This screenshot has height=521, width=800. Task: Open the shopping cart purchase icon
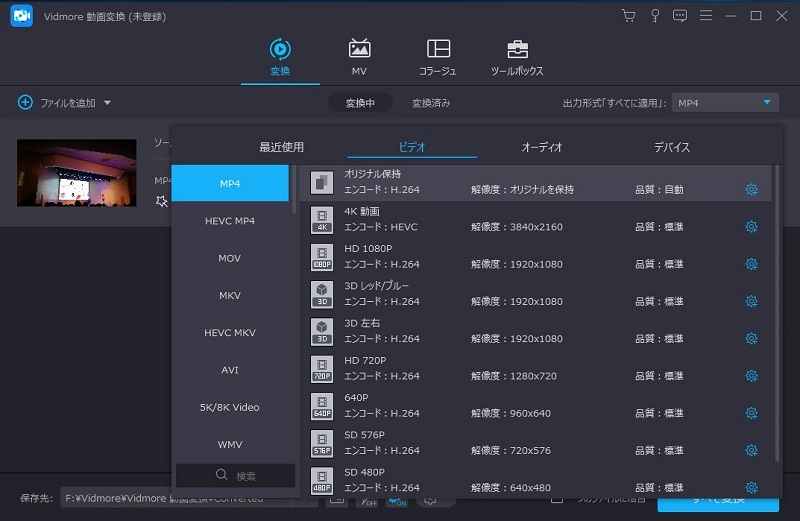click(629, 16)
